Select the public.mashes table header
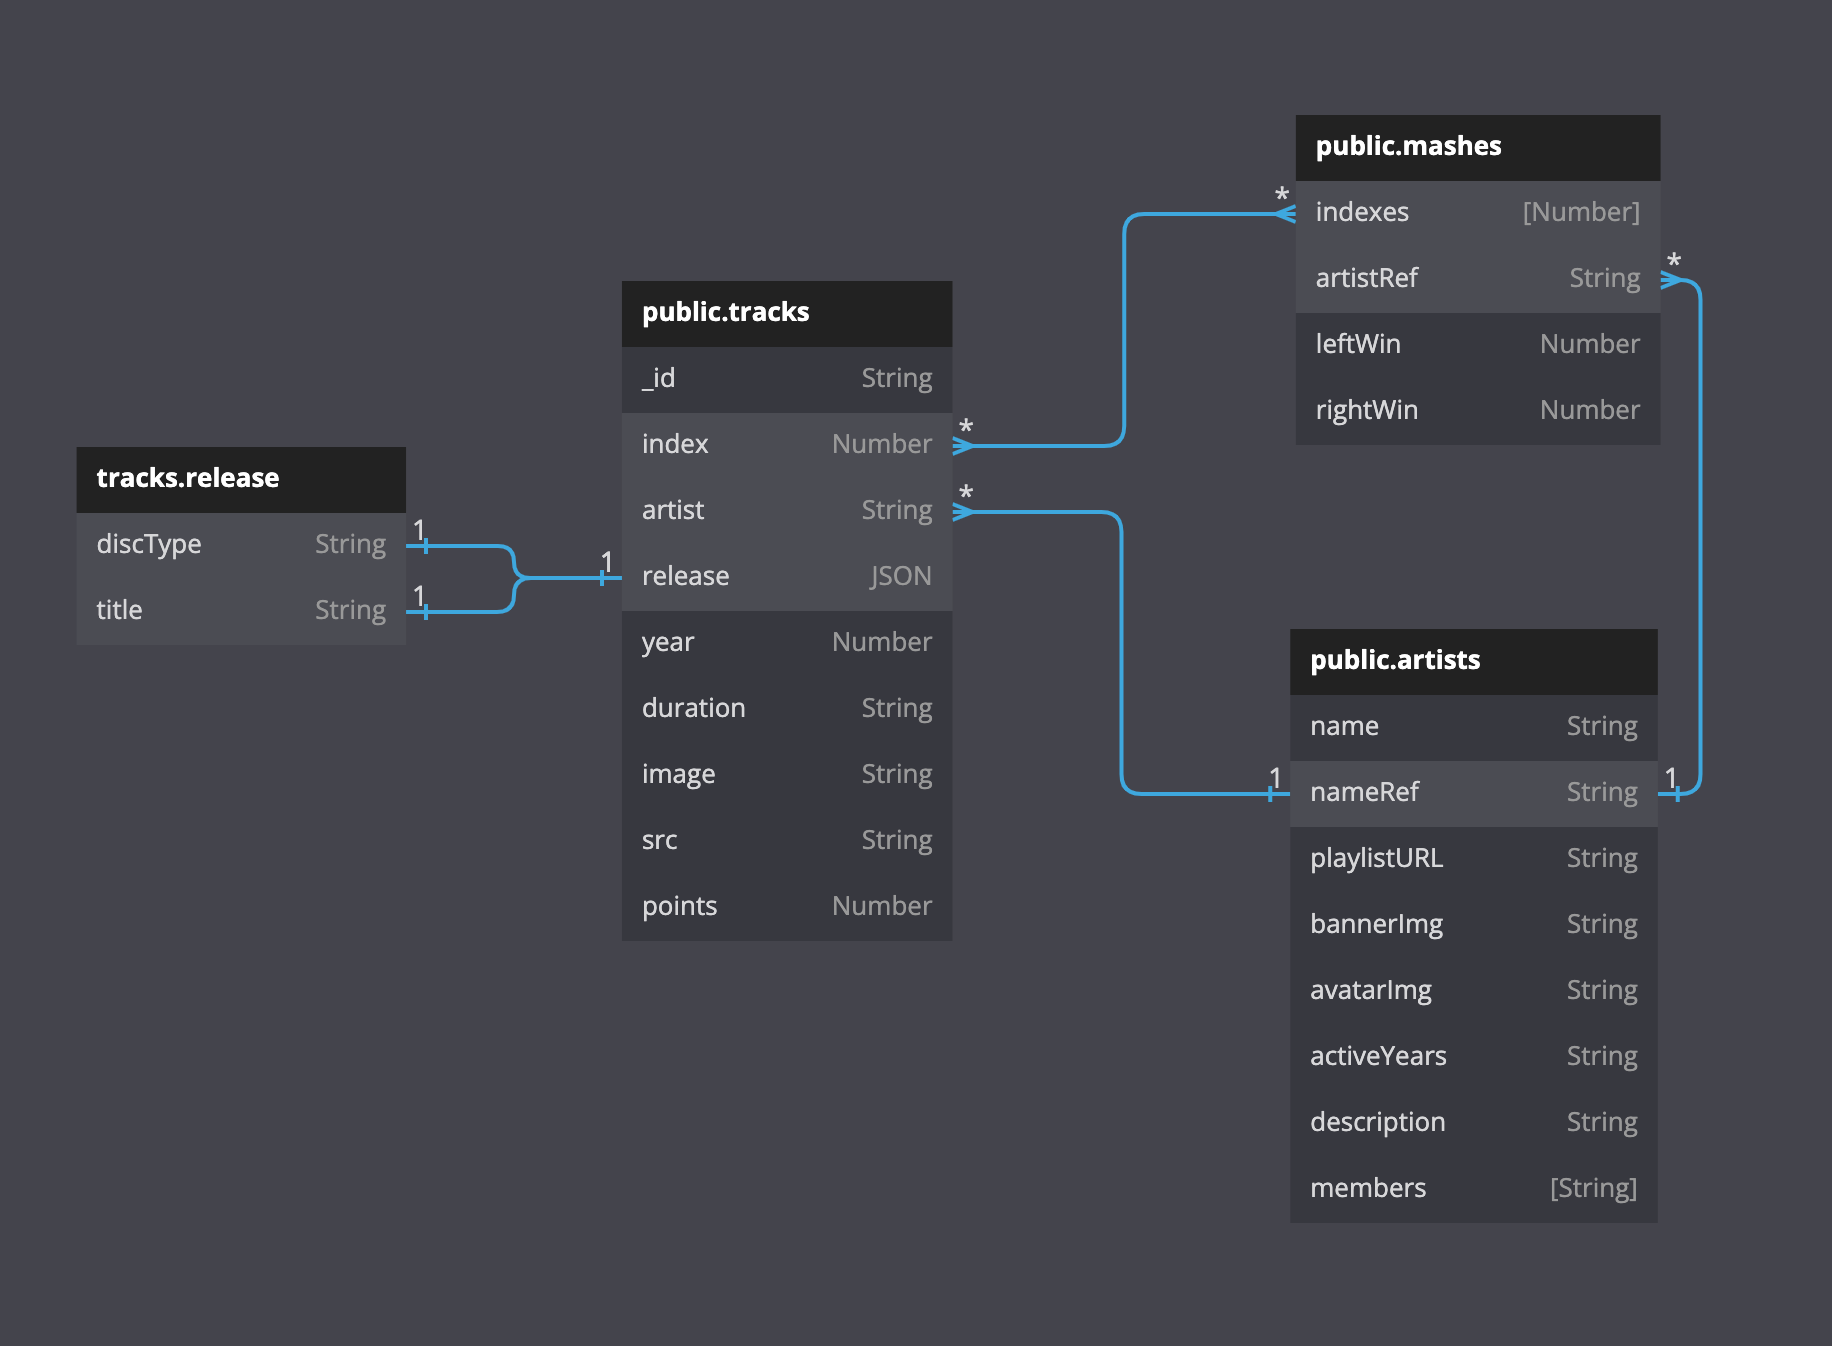 pyautogui.click(x=1478, y=147)
